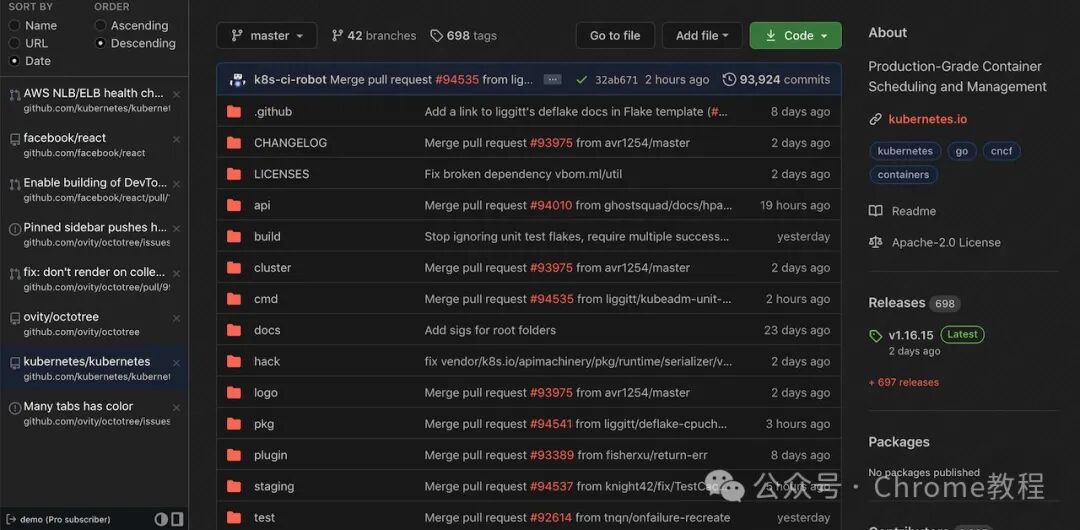Screen dimensions: 1080x530
Task: Open the master branch dropdown
Action: coord(267,36)
